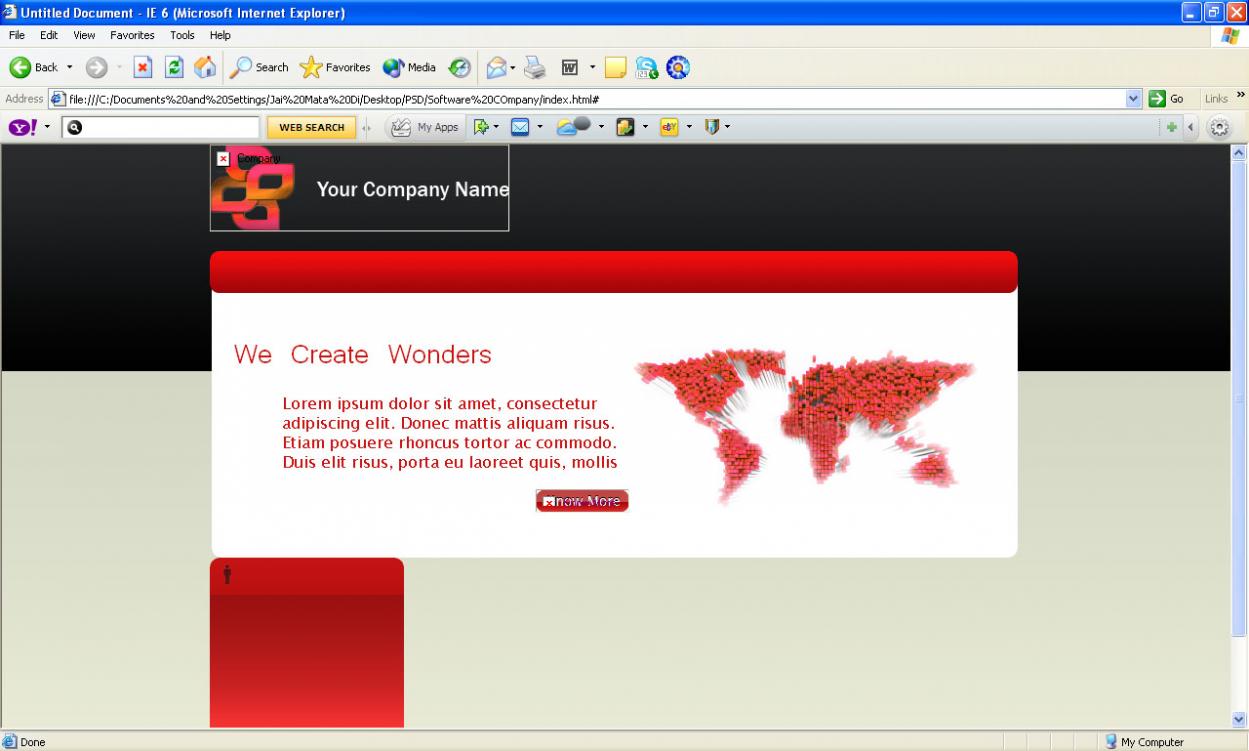Click the blue round gear toolbar icon

(678, 67)
